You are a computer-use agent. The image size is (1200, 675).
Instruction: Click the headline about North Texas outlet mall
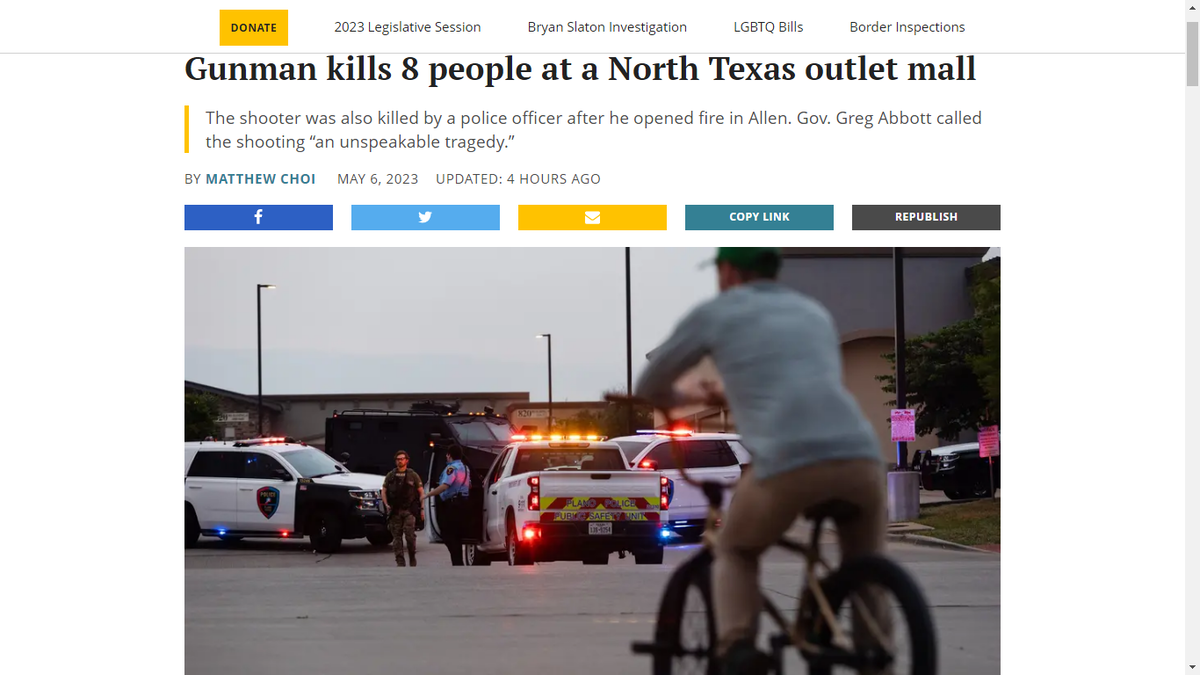(x=580, y=68)
